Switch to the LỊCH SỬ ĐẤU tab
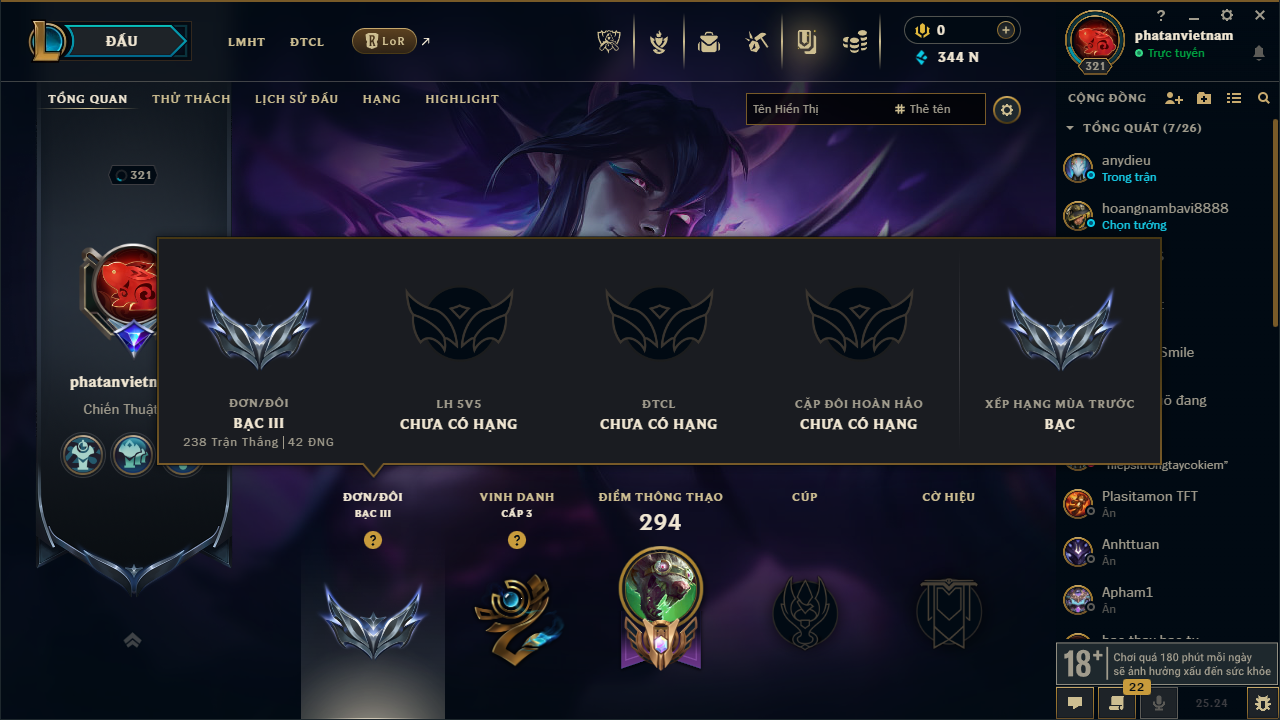This screenshot has width=1280, height=720. 296,99
